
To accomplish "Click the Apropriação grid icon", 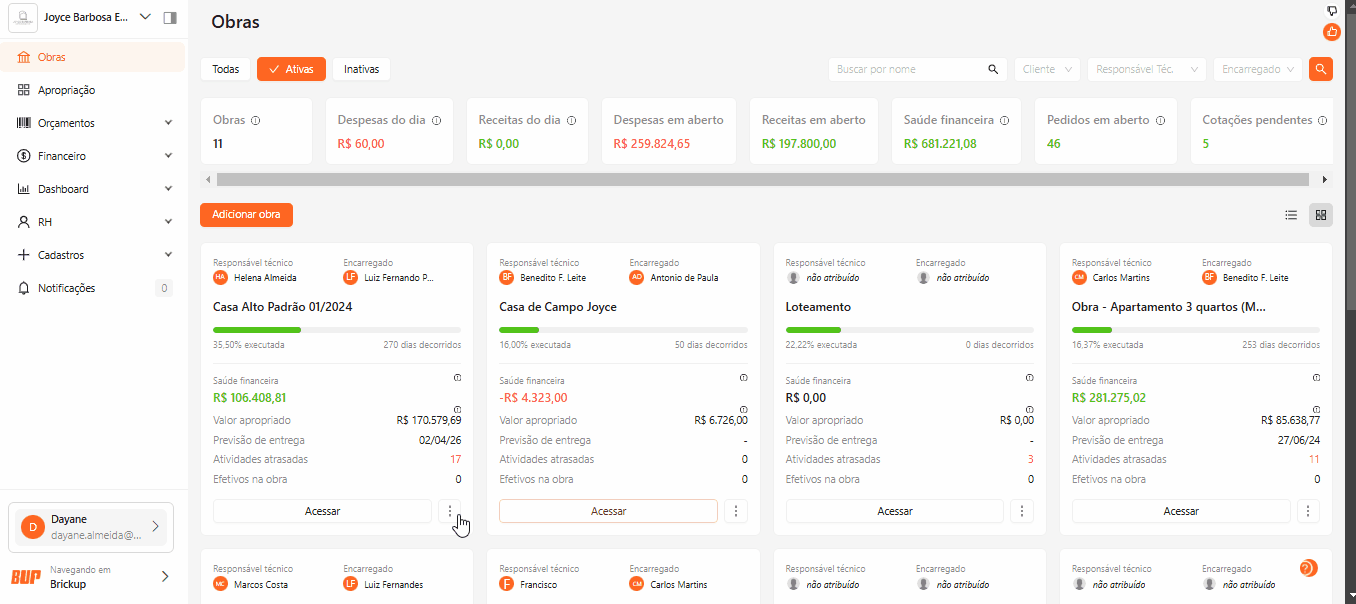I will coord(24,90).
